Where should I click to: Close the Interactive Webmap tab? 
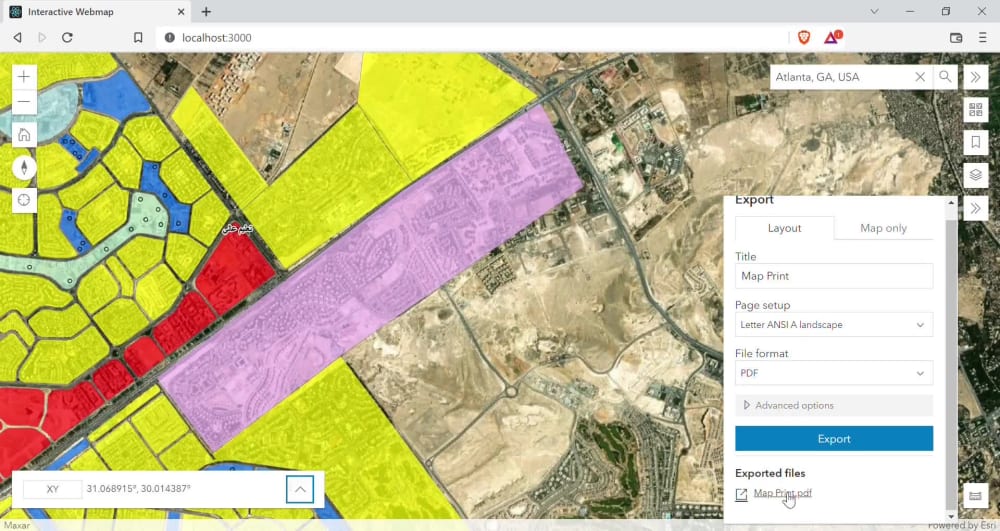(x=181, y=11)
